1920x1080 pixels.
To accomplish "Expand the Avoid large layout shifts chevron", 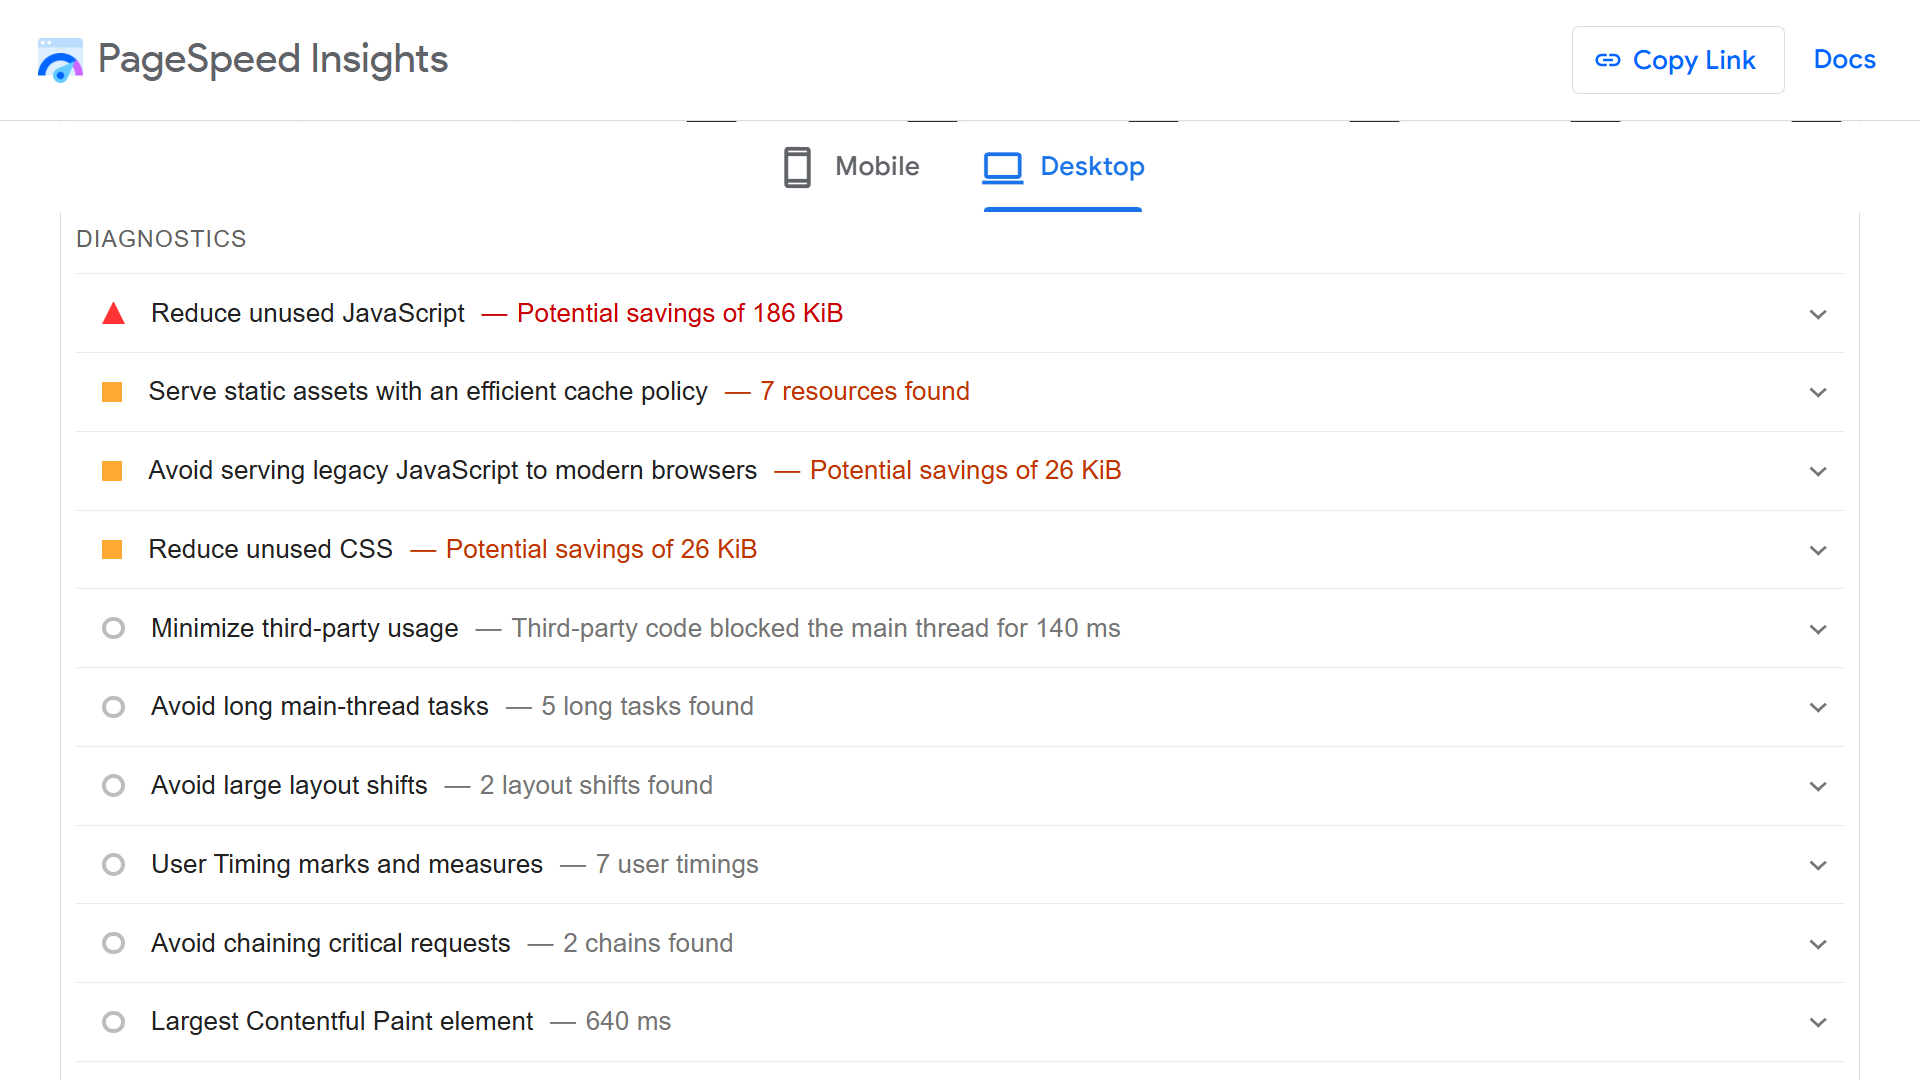I will (x=1818, y=786).
